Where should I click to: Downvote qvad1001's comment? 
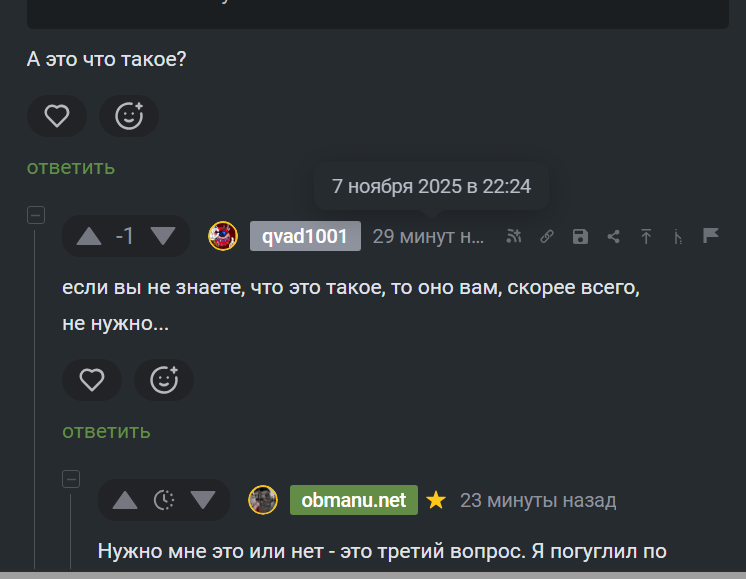pos(162,236)
